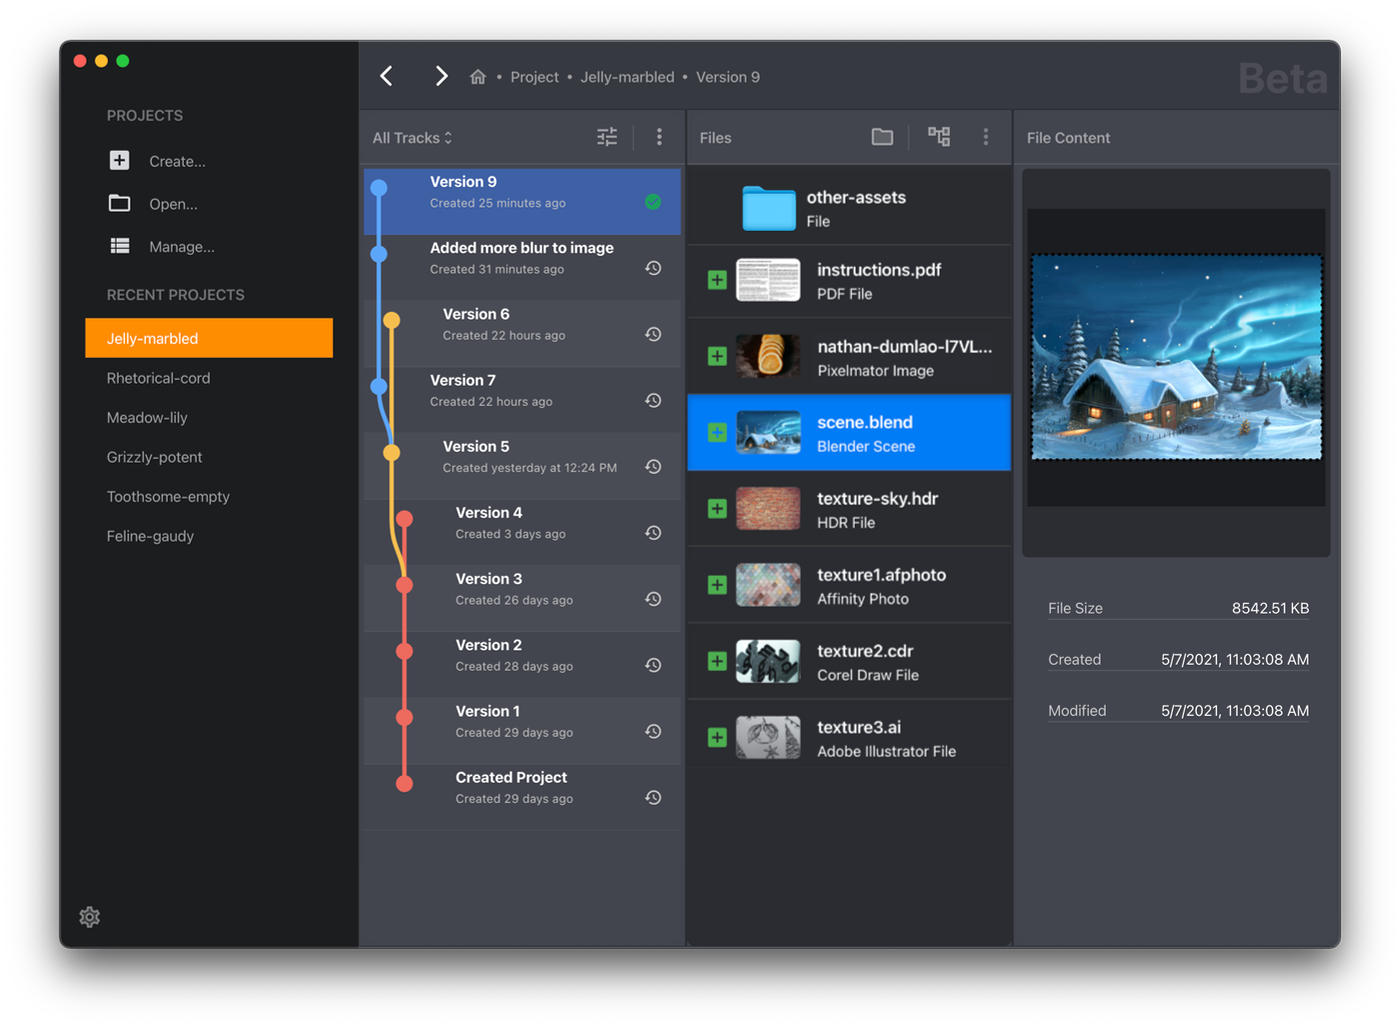This screenshot has width=1400, height=1027.
Task: Open Files panel folder icon
Action: (x=882, y=137)
